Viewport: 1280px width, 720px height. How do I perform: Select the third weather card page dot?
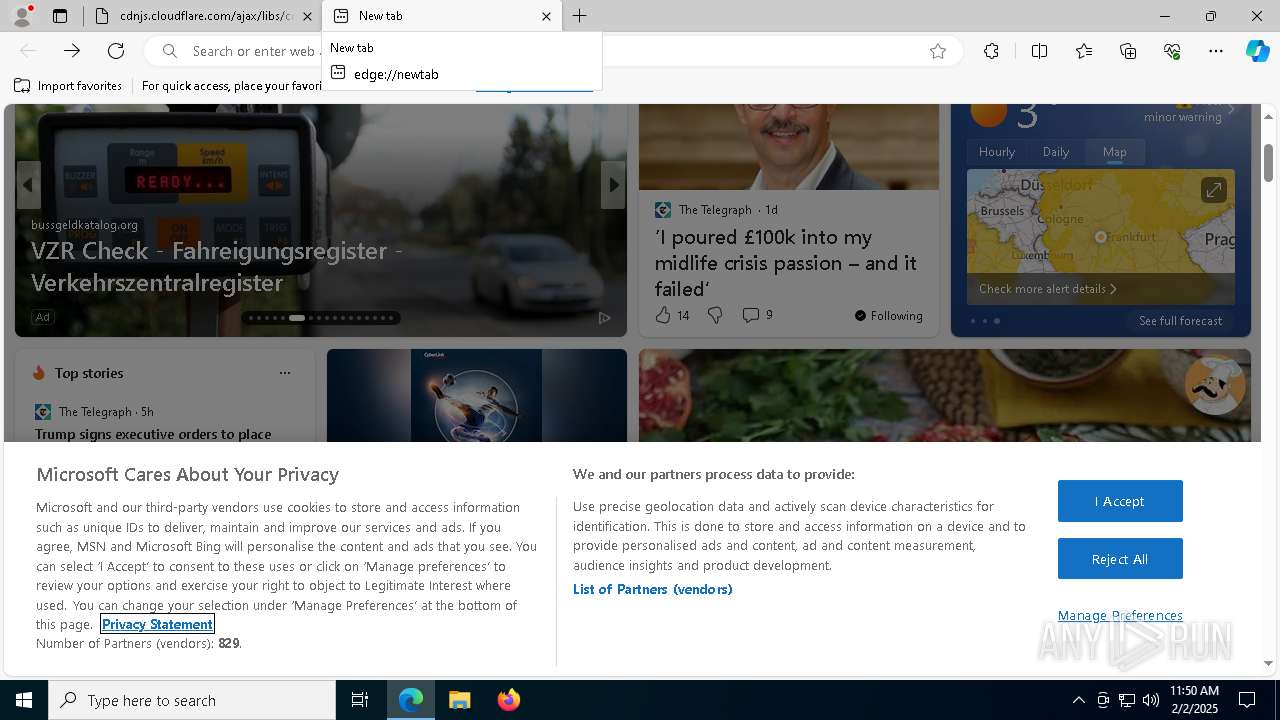click(997, 321)
